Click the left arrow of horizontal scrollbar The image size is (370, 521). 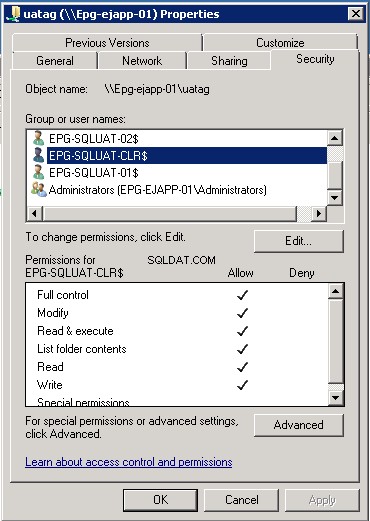(x=35, y=213)
